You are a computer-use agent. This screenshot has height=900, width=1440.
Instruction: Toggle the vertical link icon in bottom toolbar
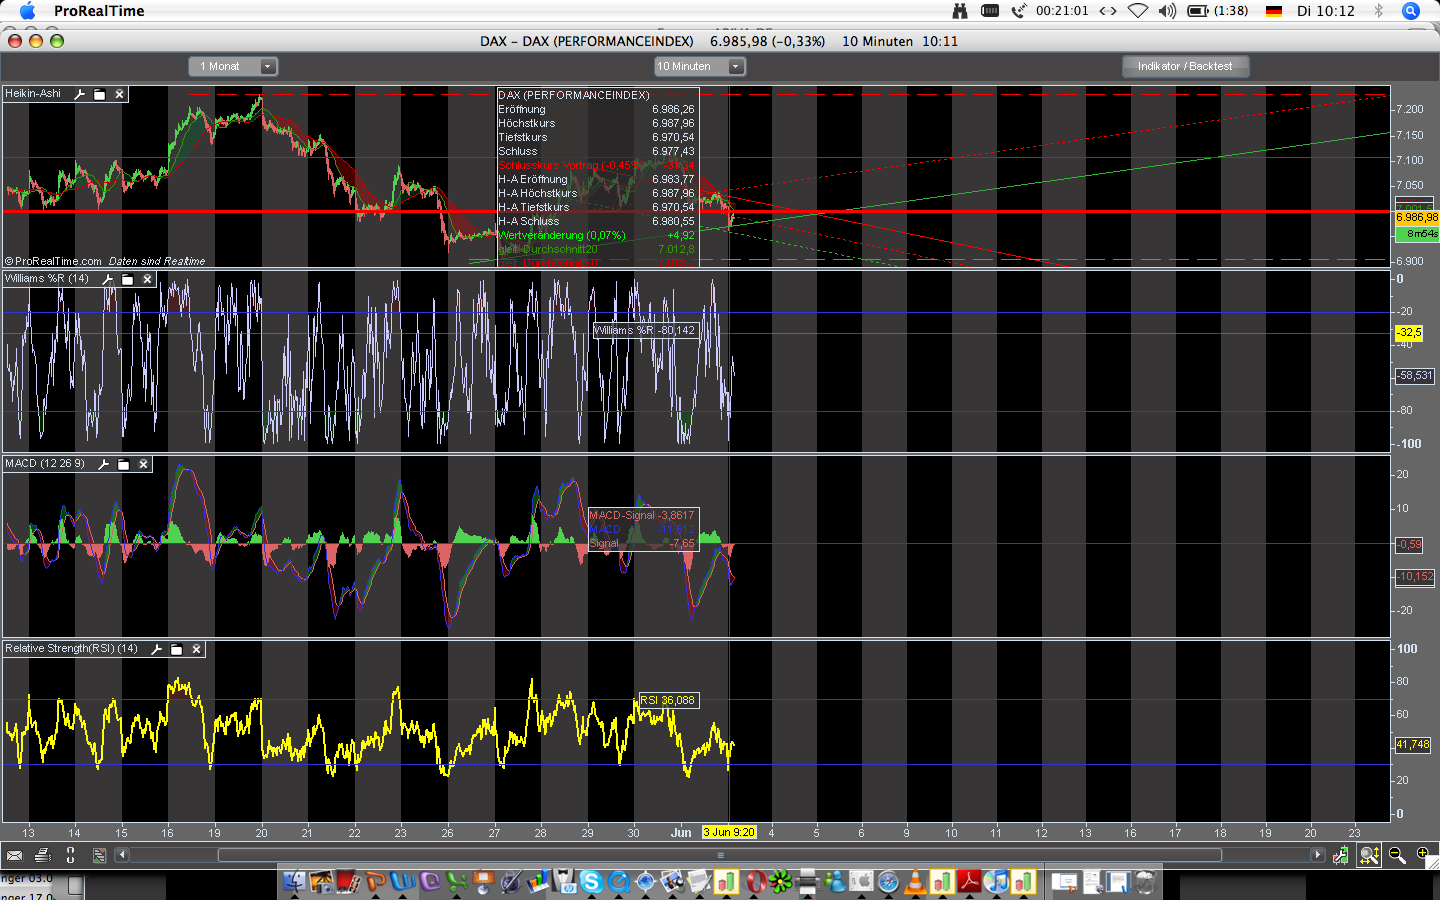tap(70, 855)
